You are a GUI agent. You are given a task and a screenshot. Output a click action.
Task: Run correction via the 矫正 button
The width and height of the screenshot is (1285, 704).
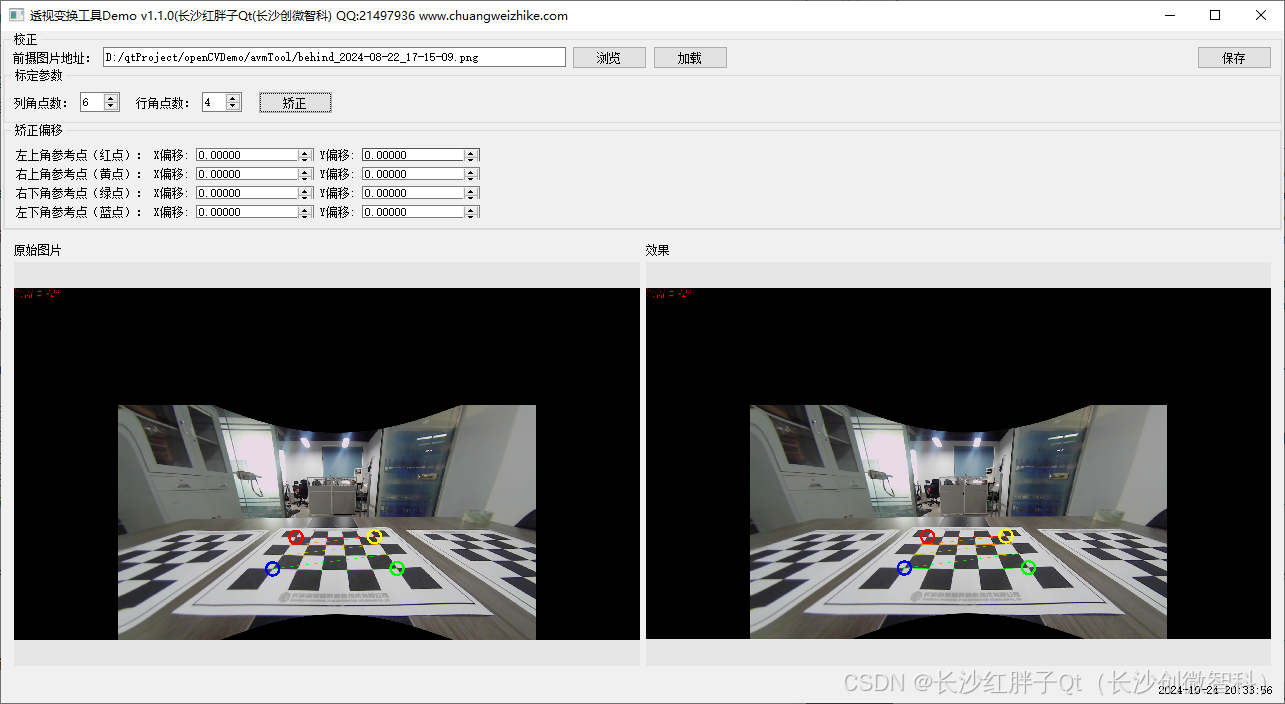point(294,102)
